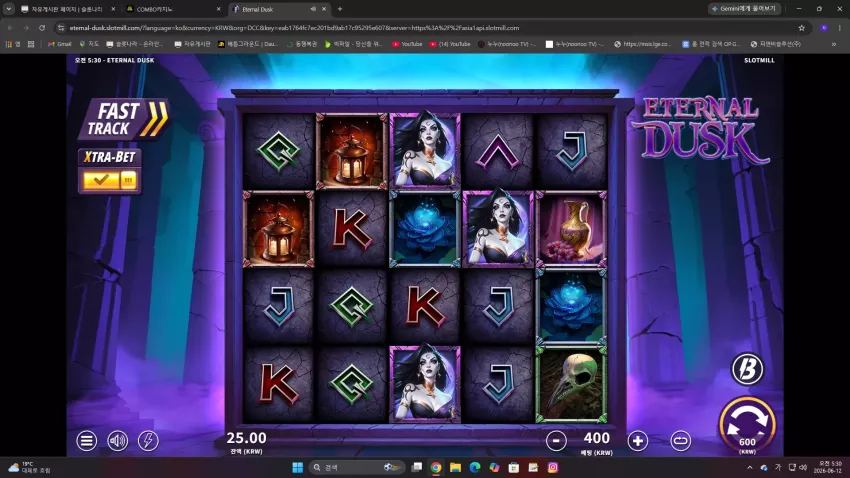Switch to the 자유게시판 browser tab

click(x=68, y=9)
